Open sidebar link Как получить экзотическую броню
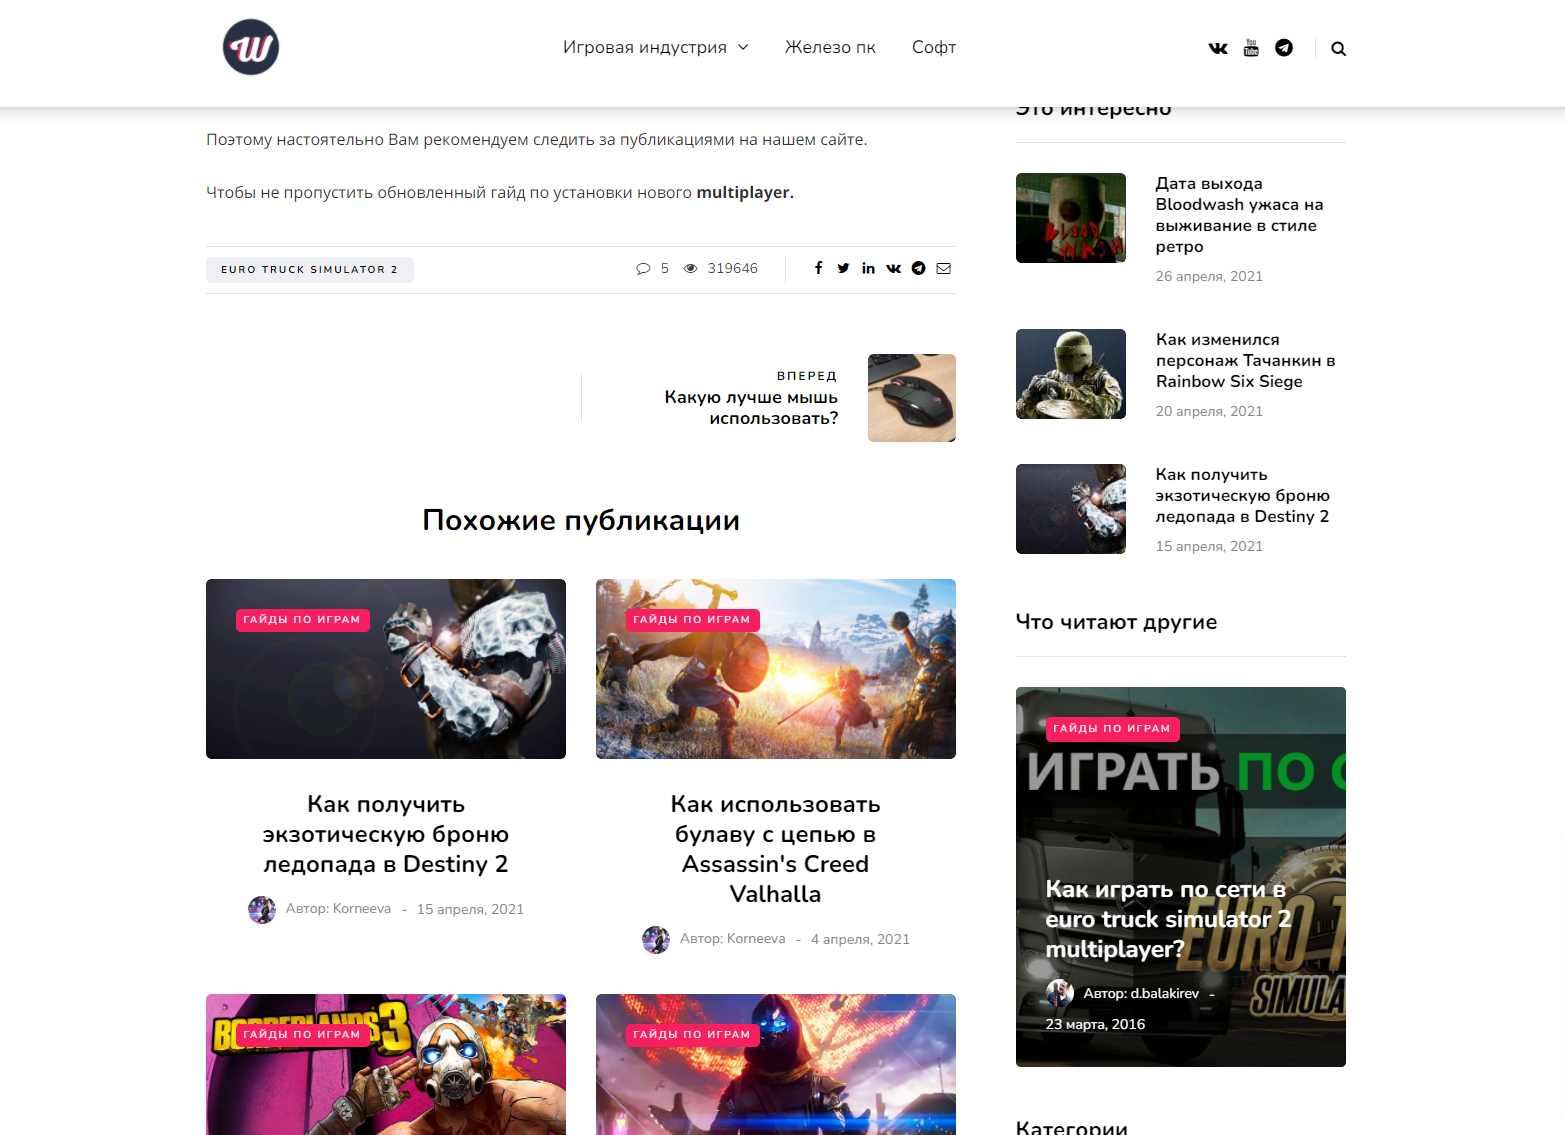1565x1135 pixels. point(1243,495)
